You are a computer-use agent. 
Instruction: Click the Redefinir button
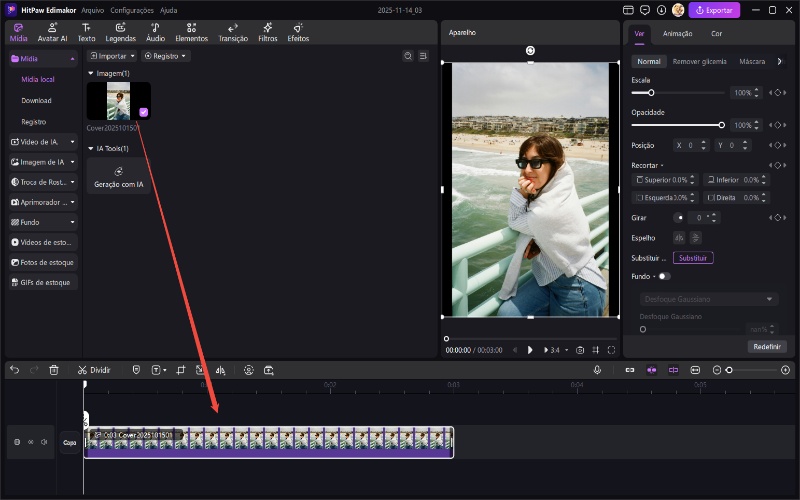[767, 346]
